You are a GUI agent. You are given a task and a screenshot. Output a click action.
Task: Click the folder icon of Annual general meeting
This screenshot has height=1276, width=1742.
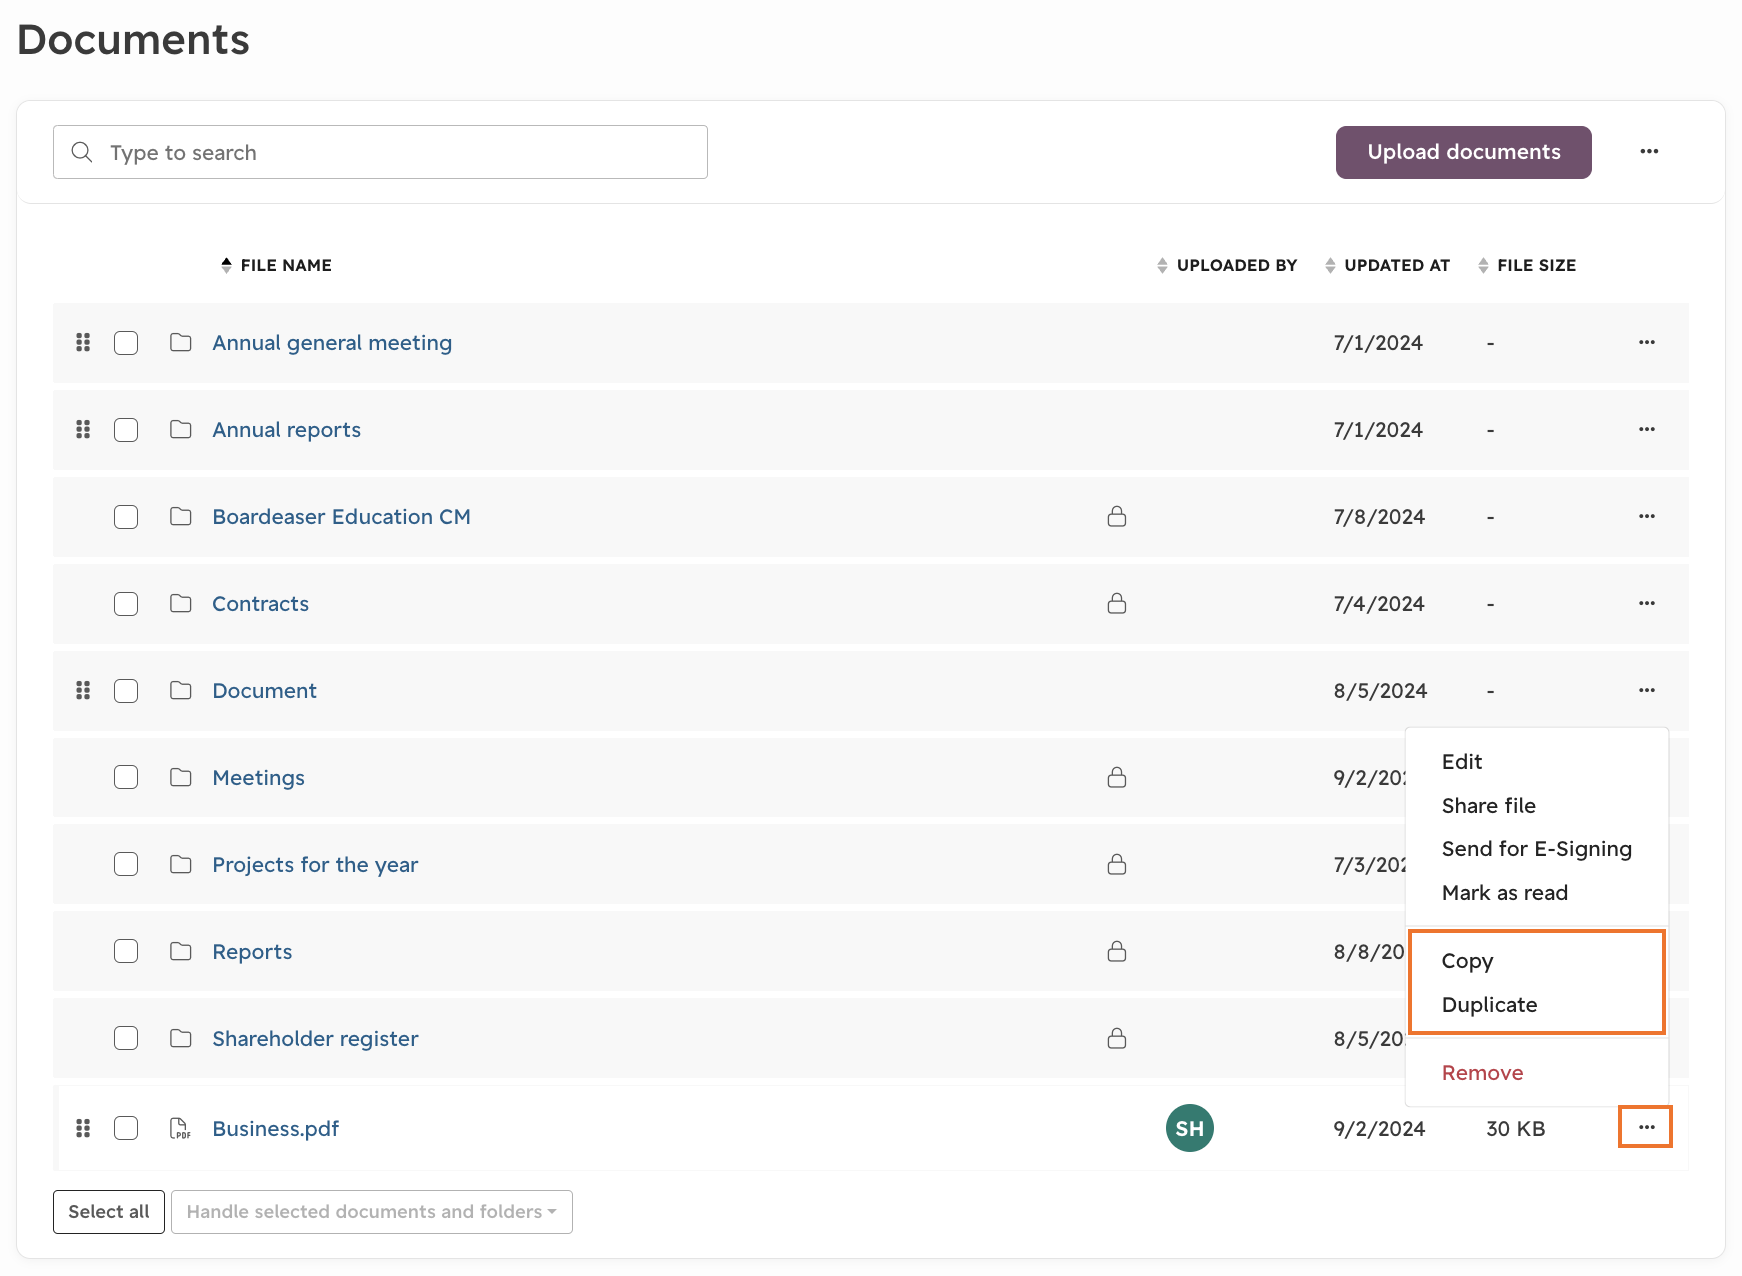coord(181,343)
